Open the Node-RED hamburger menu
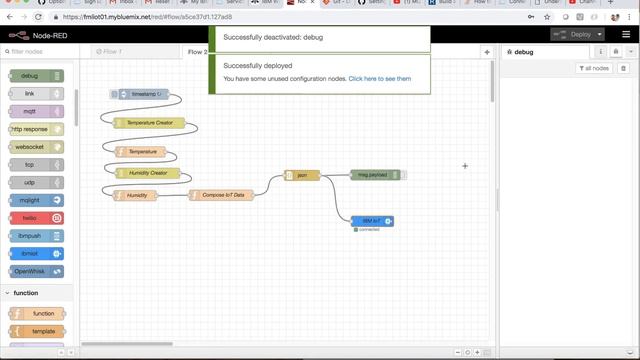Screen dimensions: 640x360 [626, 35]
